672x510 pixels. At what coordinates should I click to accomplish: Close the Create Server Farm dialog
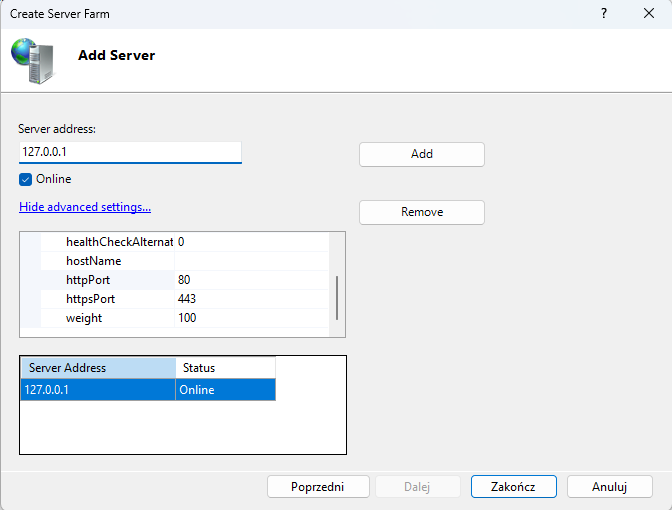[x=649, y=13]
